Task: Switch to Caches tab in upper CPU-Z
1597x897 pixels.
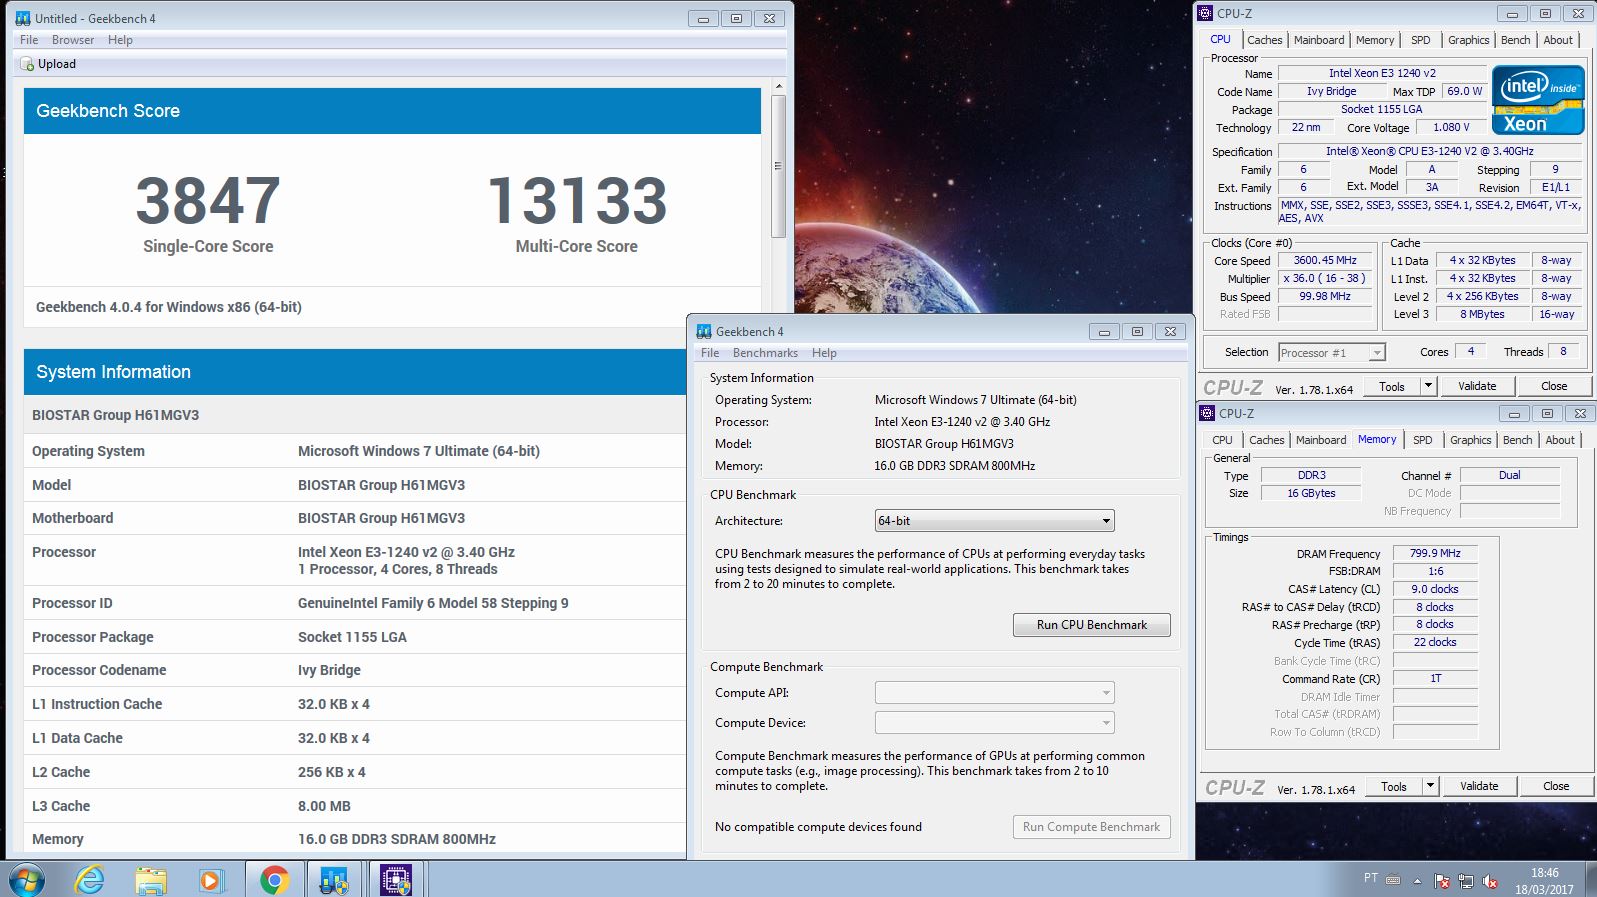Action: (x=1264, y=40)
